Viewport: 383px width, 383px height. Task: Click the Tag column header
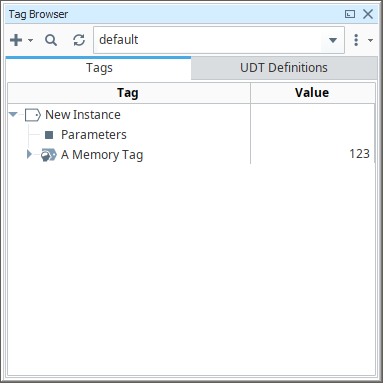click(x=129, y=93)
